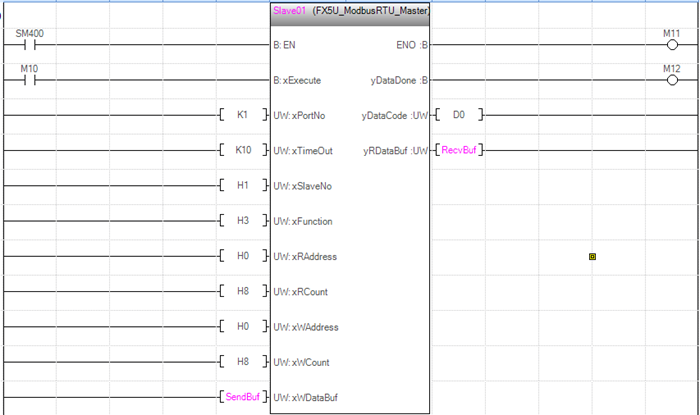Click the H8 value for xWCount
Image resolution: width=700 pixels, height=415 pixels.
click(x=242, y=362)
